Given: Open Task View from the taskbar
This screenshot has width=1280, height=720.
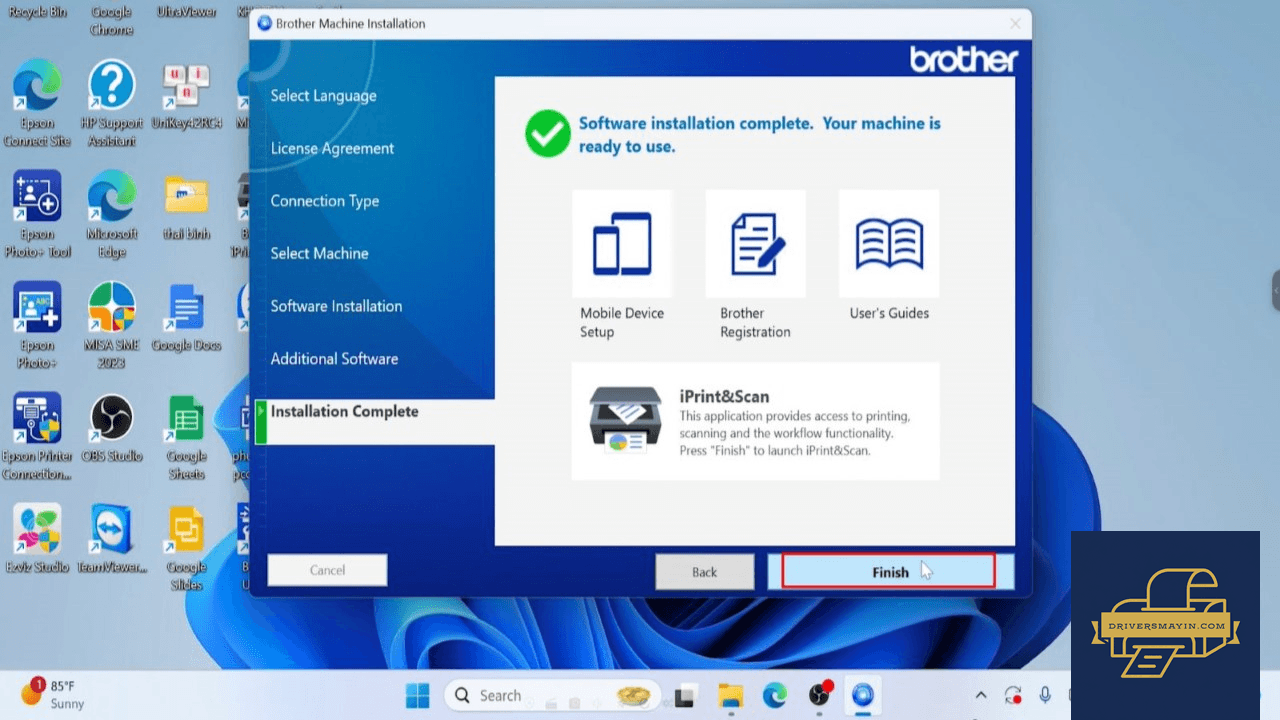Looking at the screenshot, I should 685,695.
